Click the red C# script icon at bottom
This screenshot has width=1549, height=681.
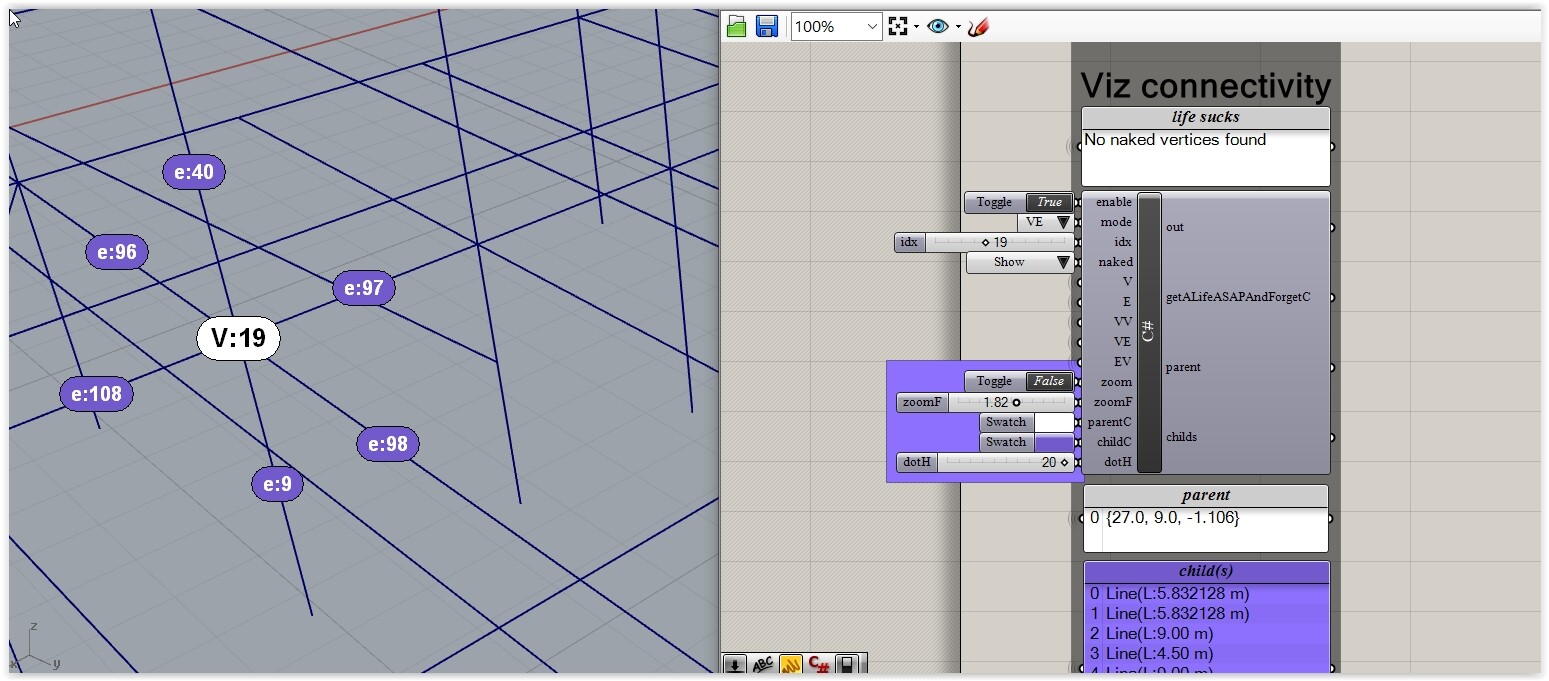pos(819,665)
